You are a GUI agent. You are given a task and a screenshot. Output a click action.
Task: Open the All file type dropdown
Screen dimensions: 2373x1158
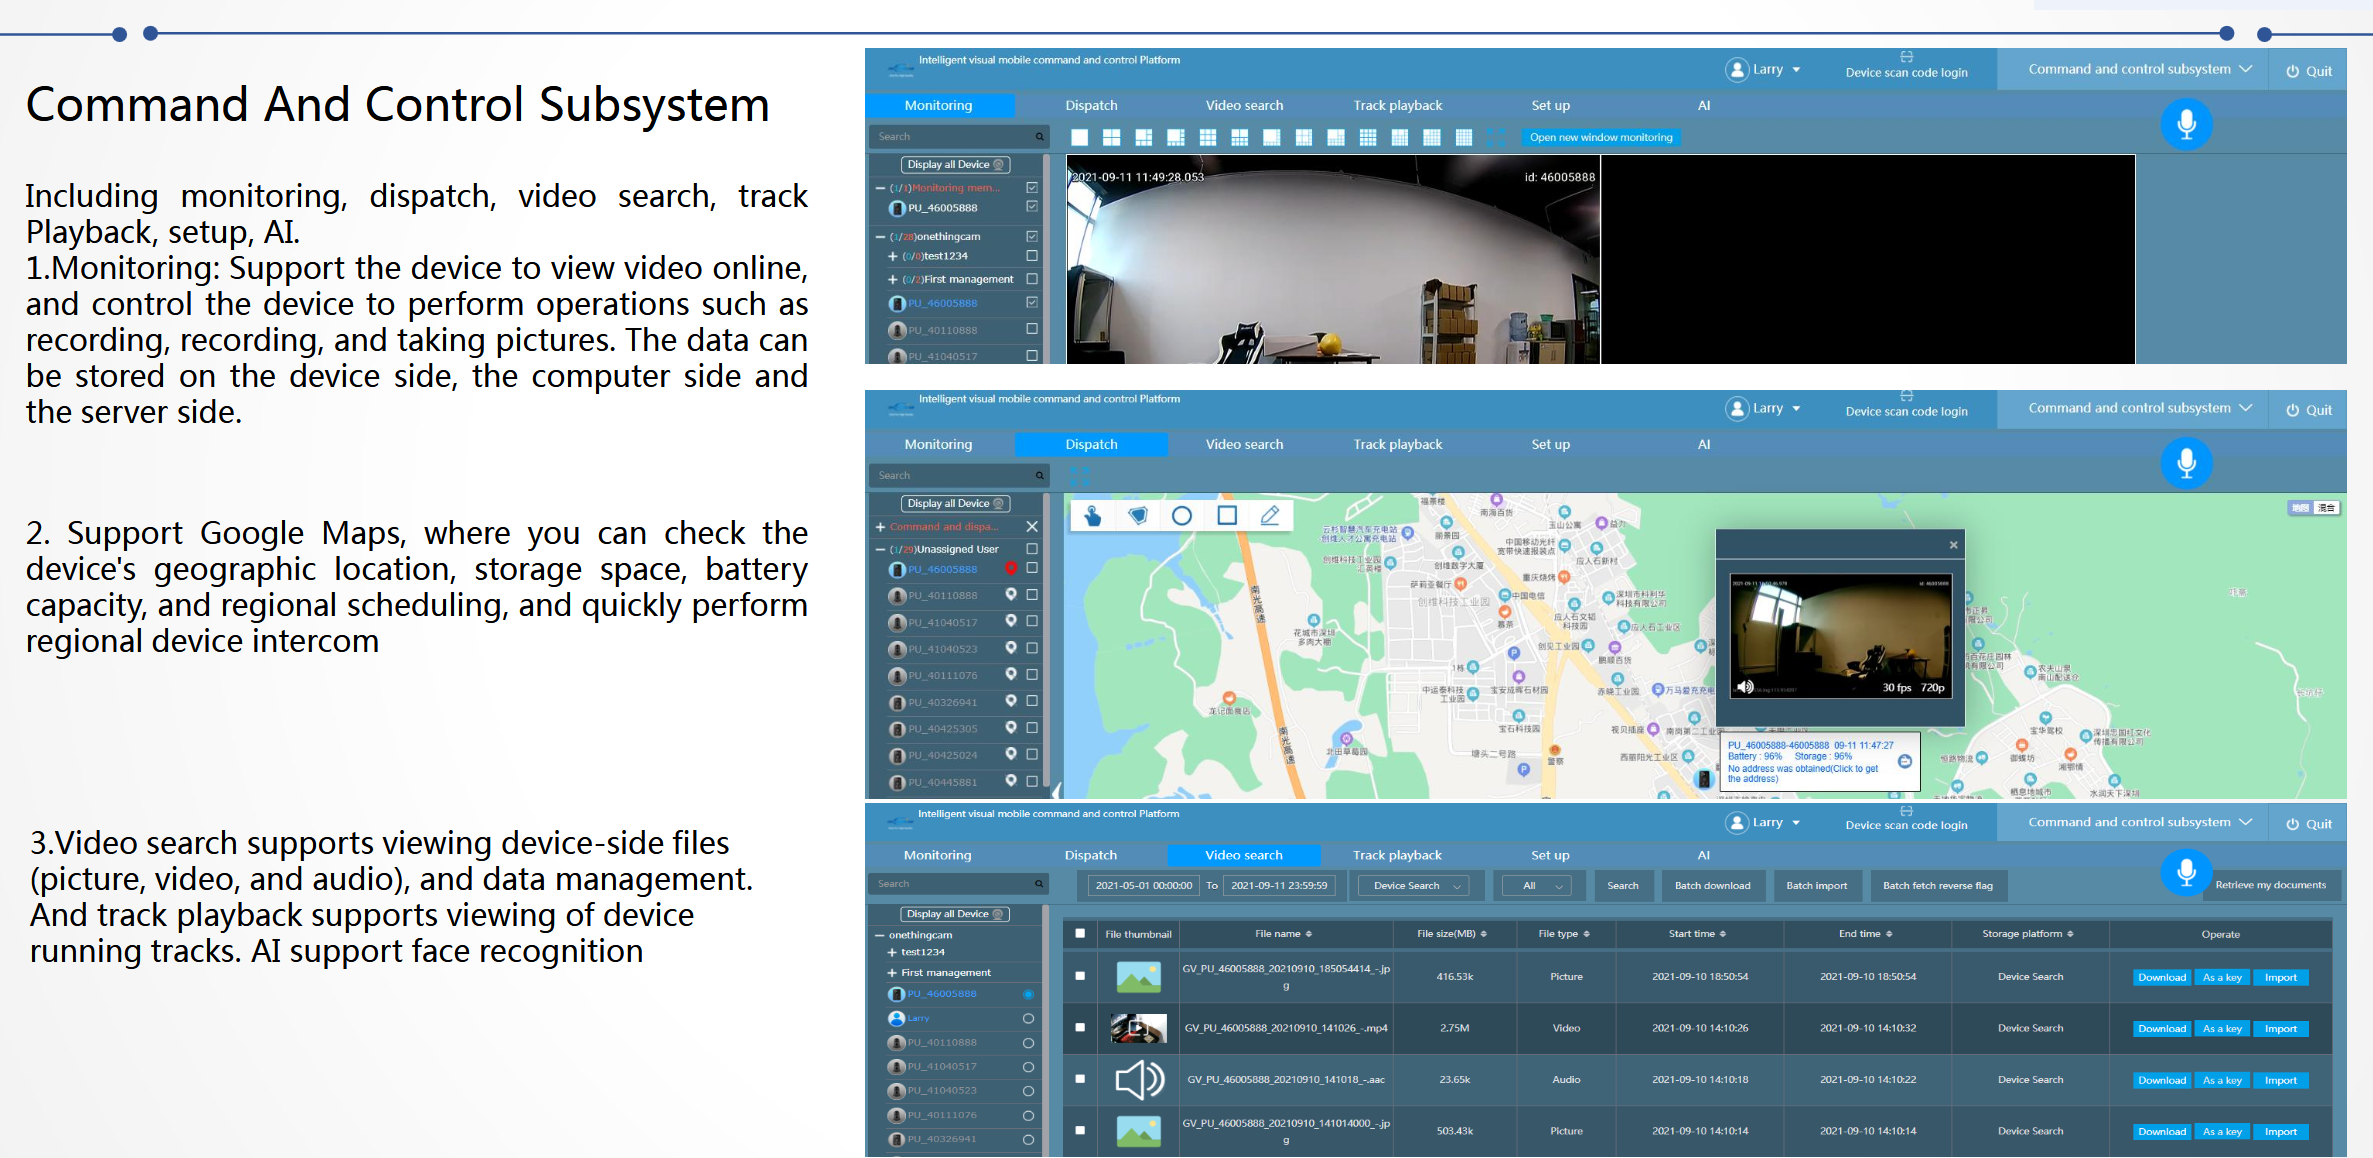point(1537,886)
